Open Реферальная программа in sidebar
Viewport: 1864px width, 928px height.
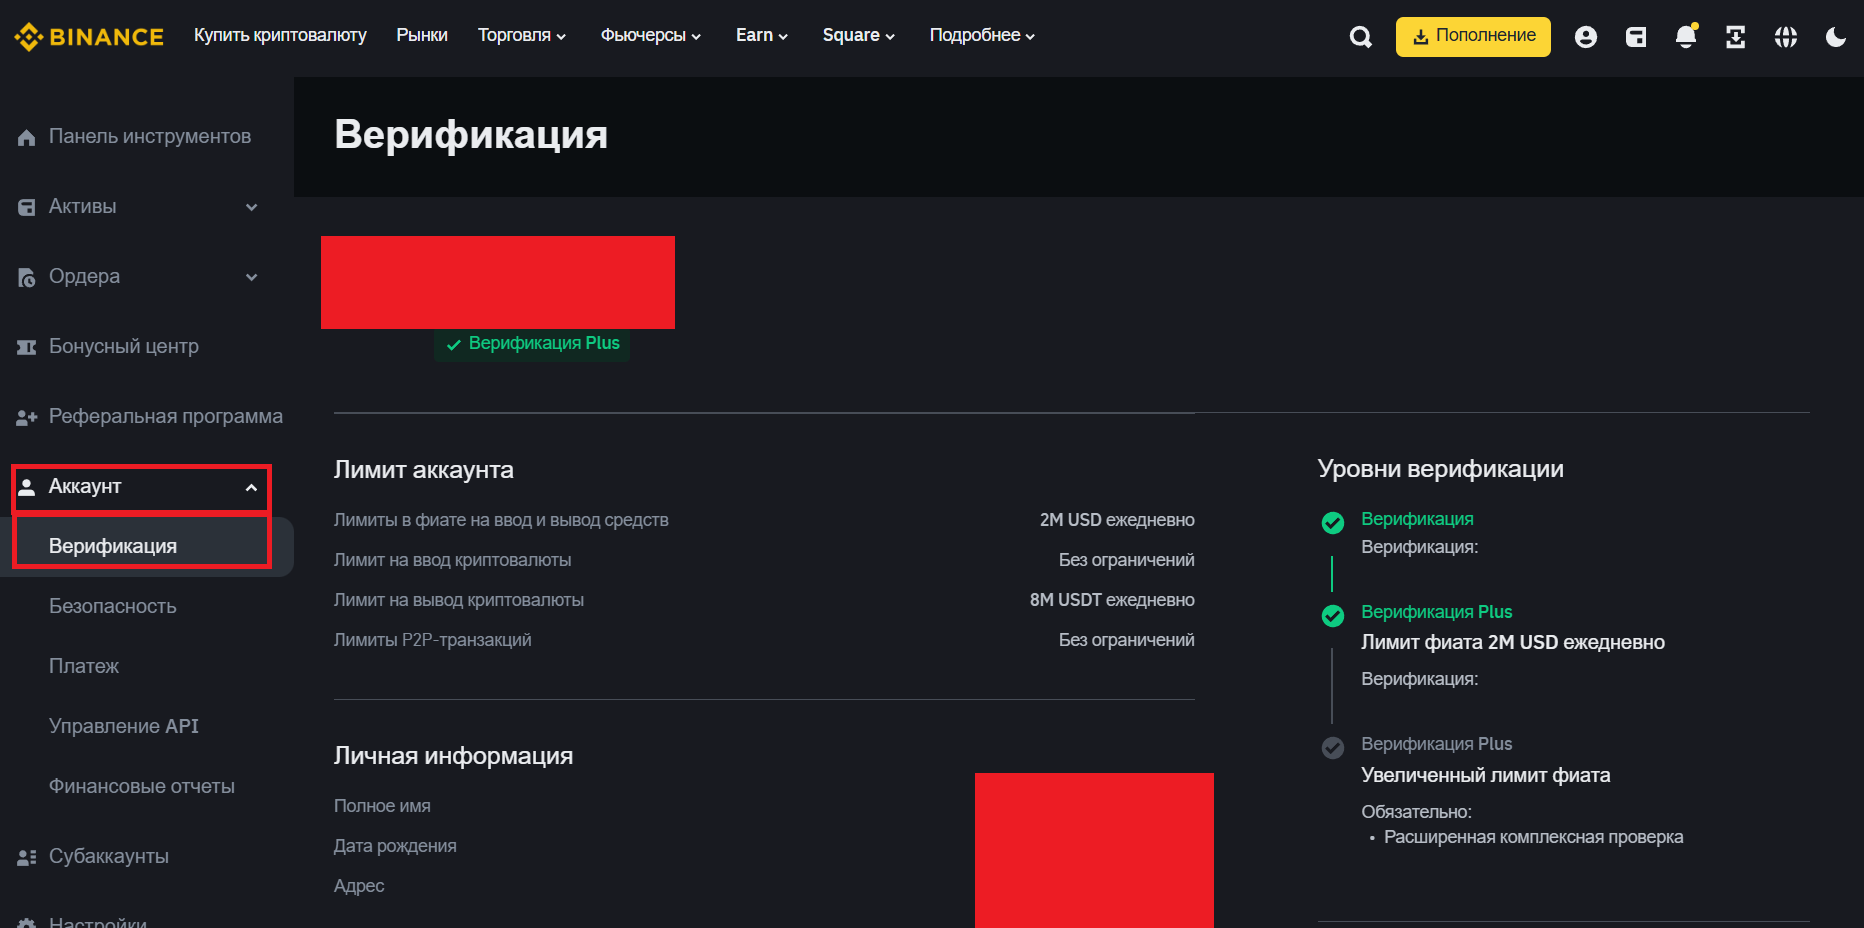pyautogui.click(x=166, y=416)
